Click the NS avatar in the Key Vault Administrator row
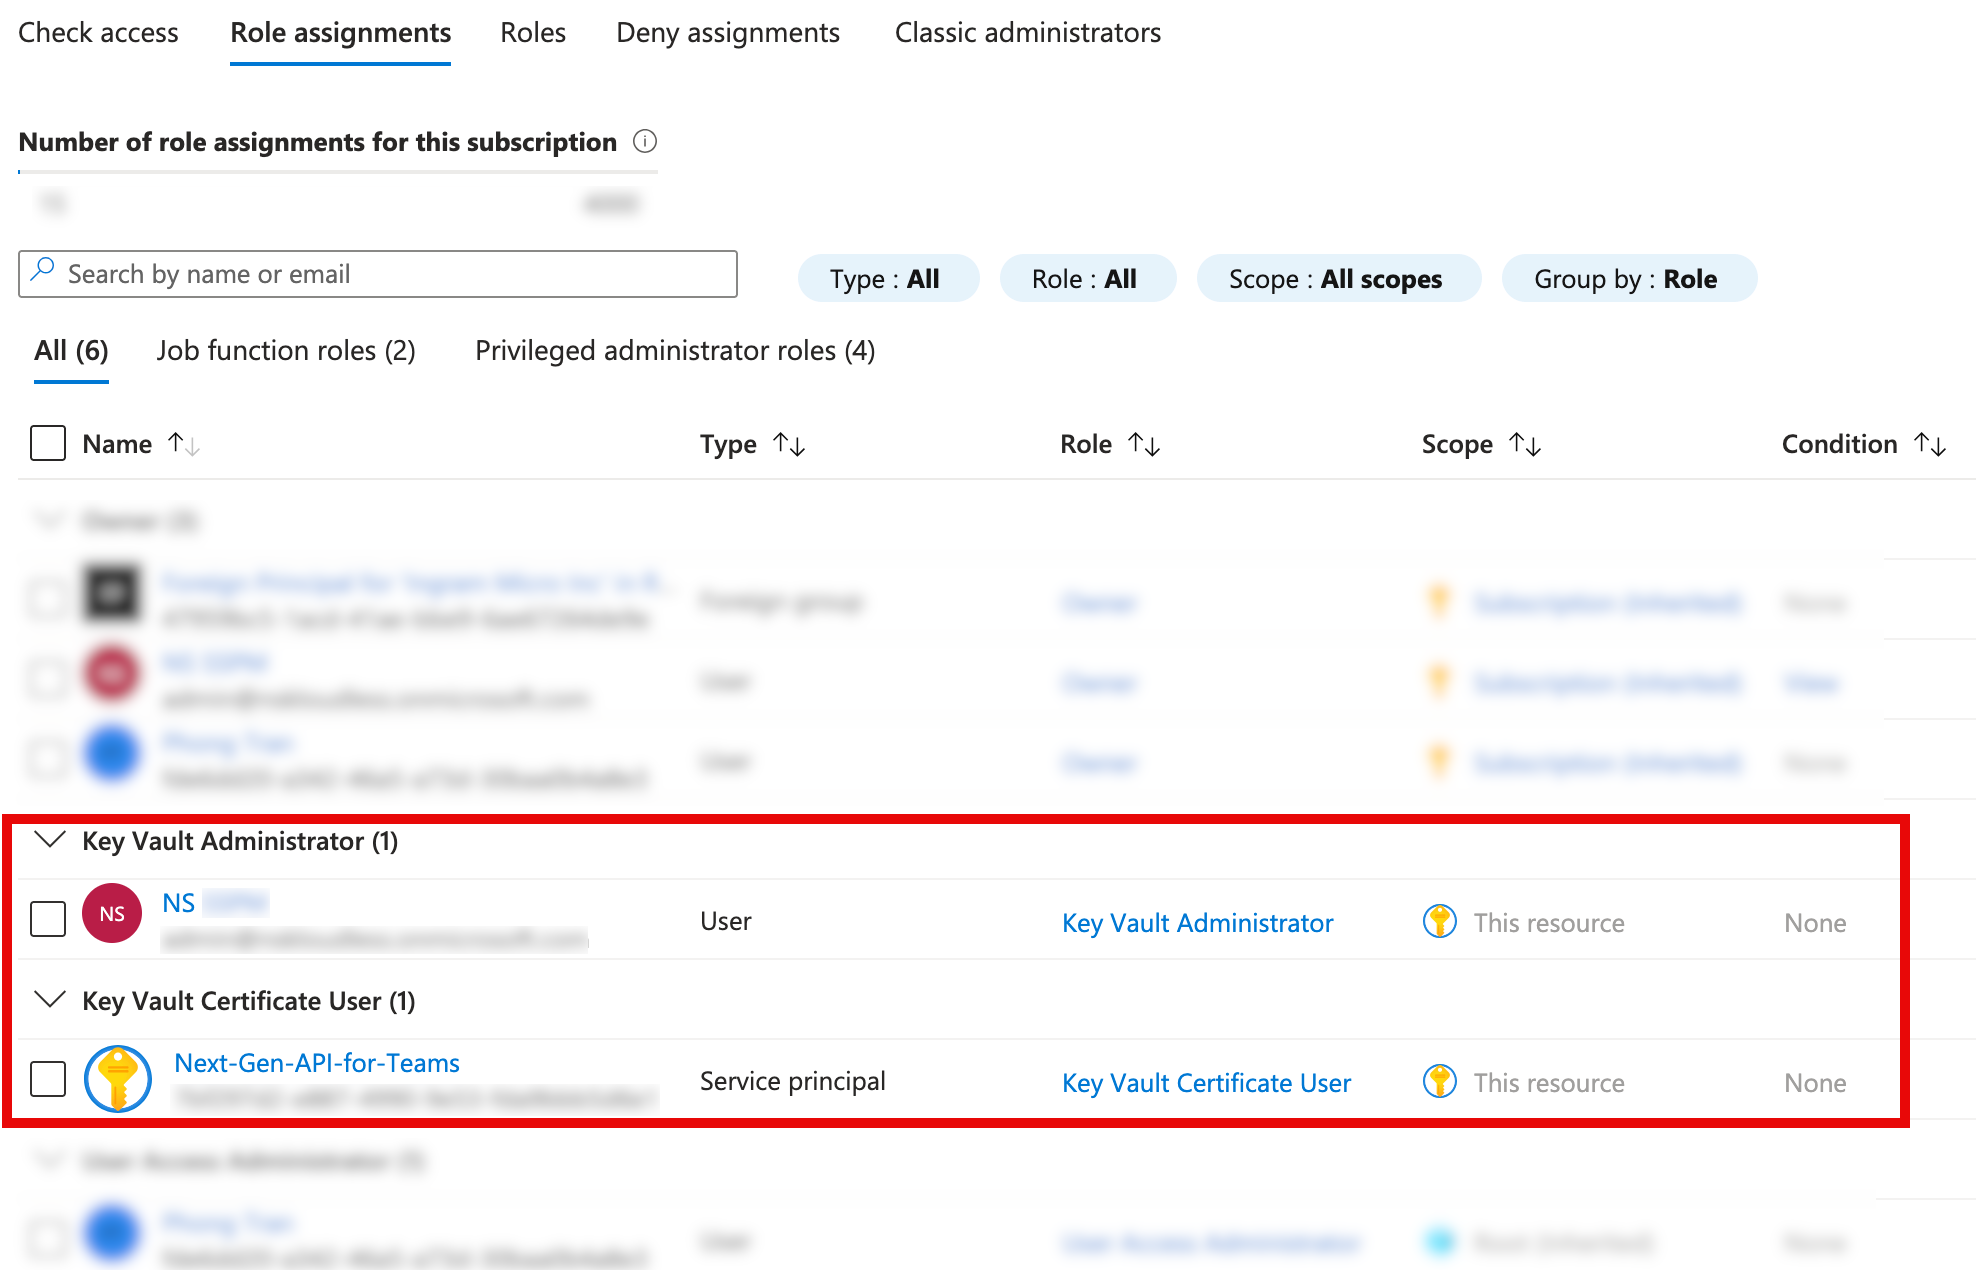 (111, 913)
